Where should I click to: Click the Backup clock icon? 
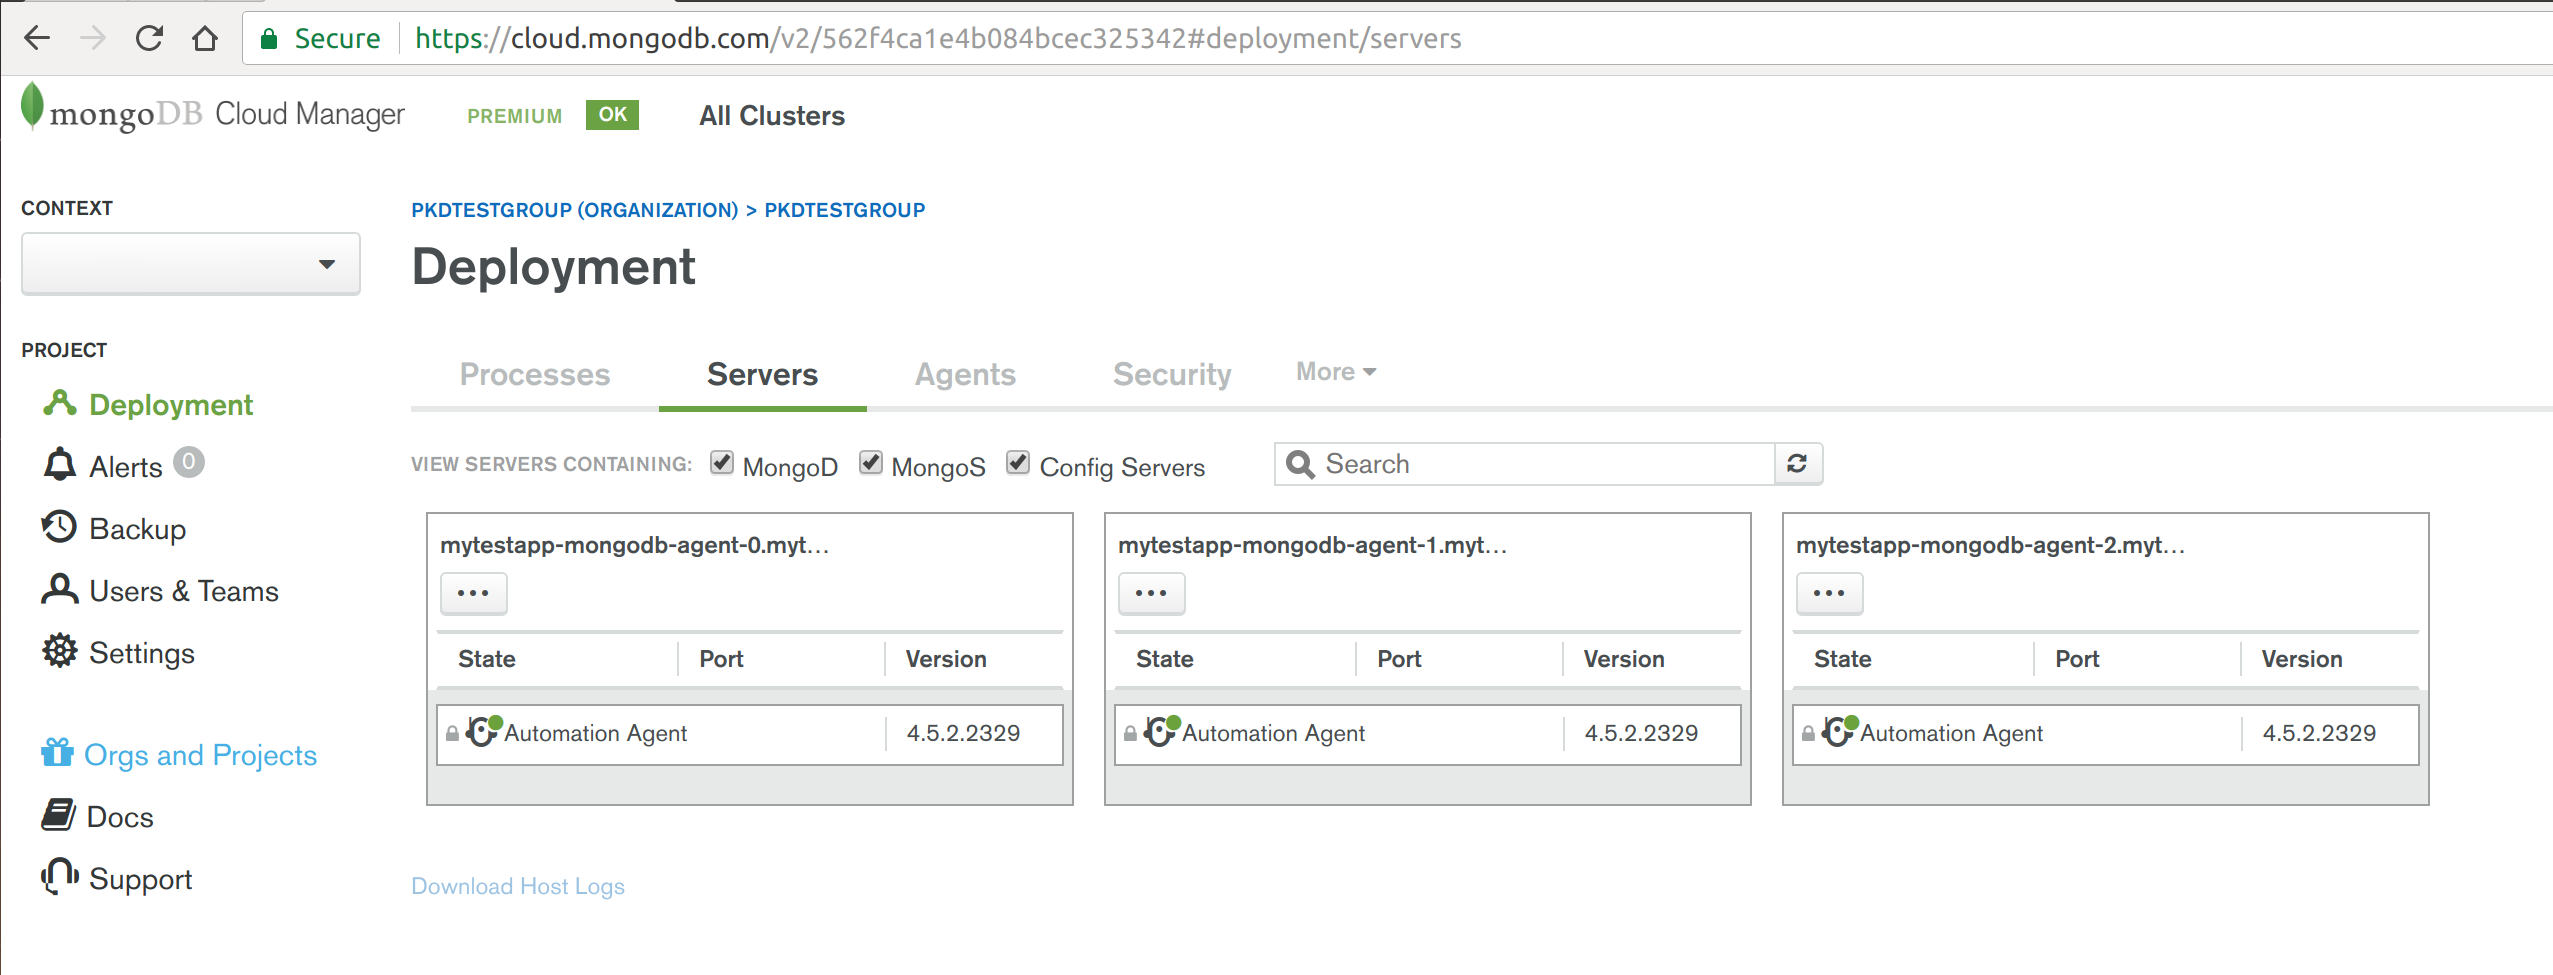[60, 527]
